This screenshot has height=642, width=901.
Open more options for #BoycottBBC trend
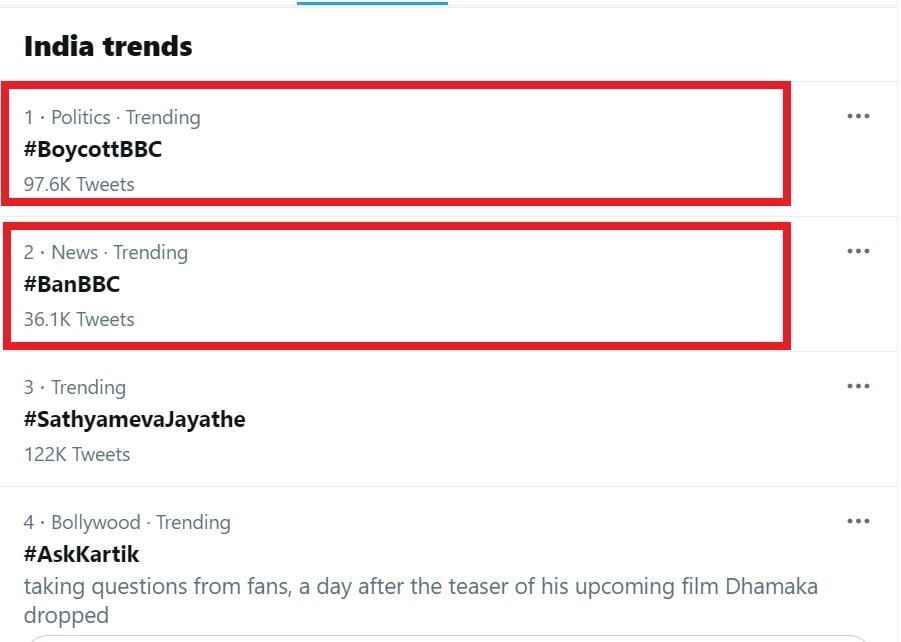(858, 116)
